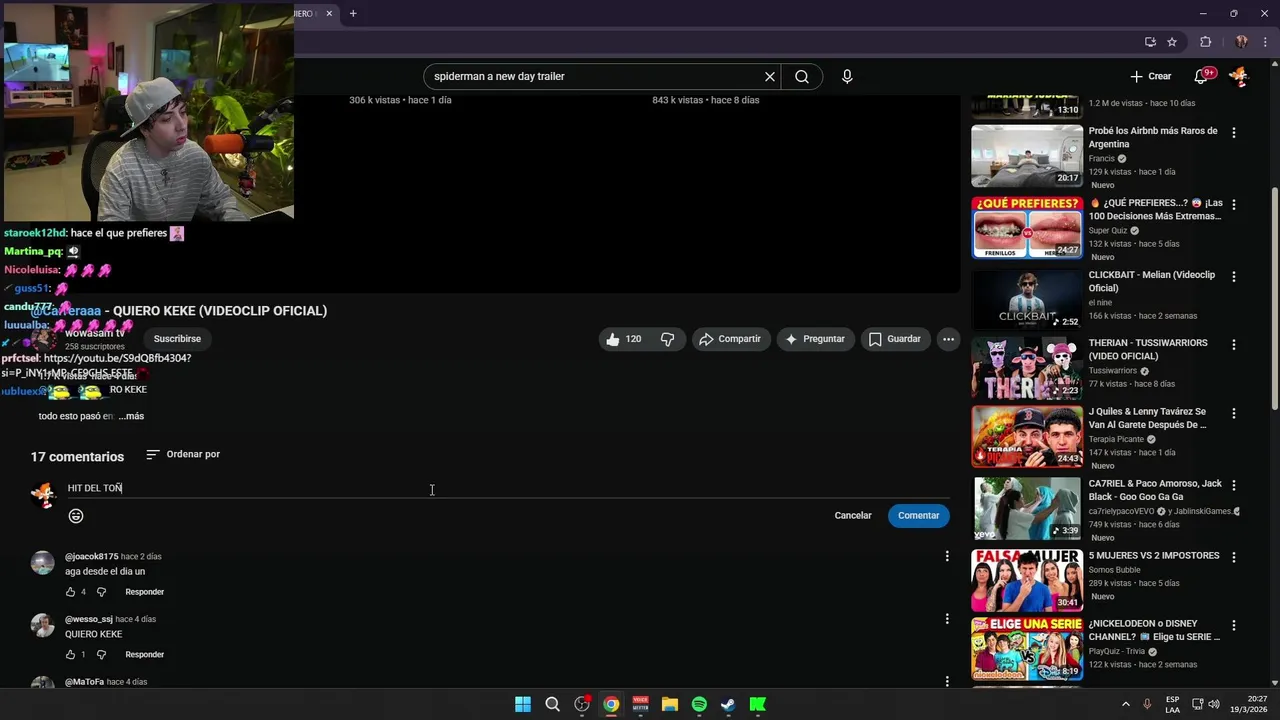Open the emoji picker for the comment
Screen dimensions: 1280x720
click(x=76, y=516)
